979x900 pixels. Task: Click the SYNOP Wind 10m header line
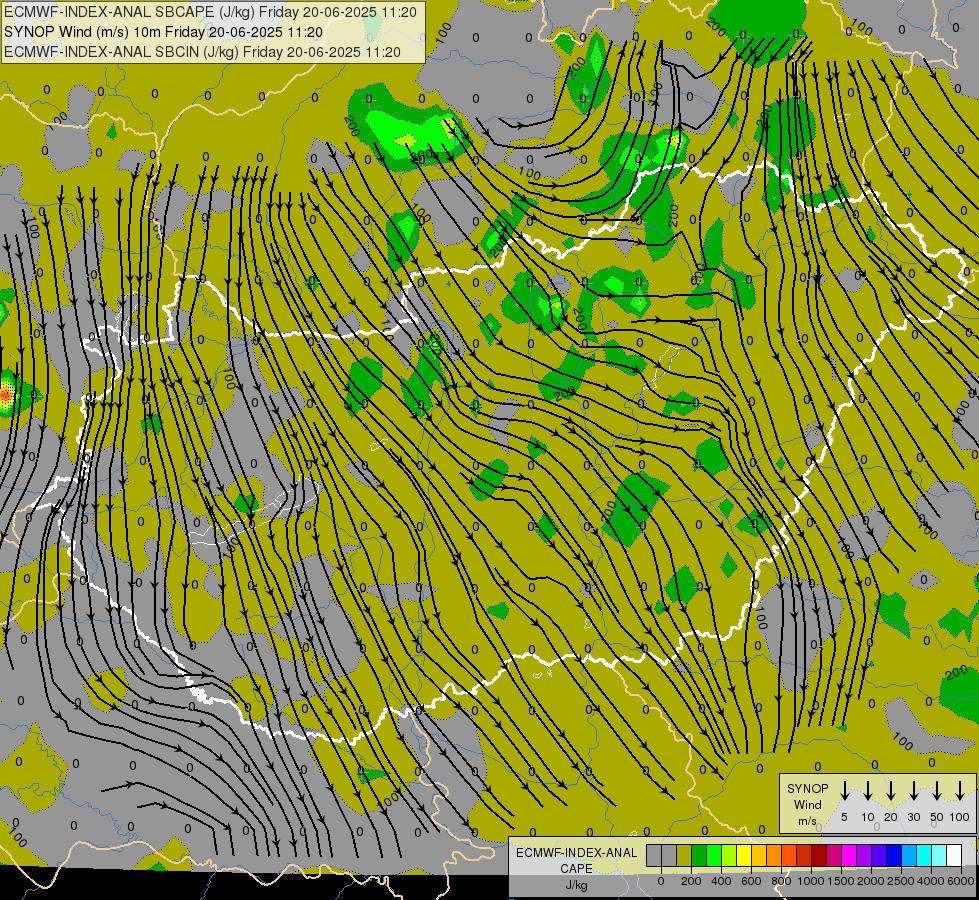pos(164,32)
